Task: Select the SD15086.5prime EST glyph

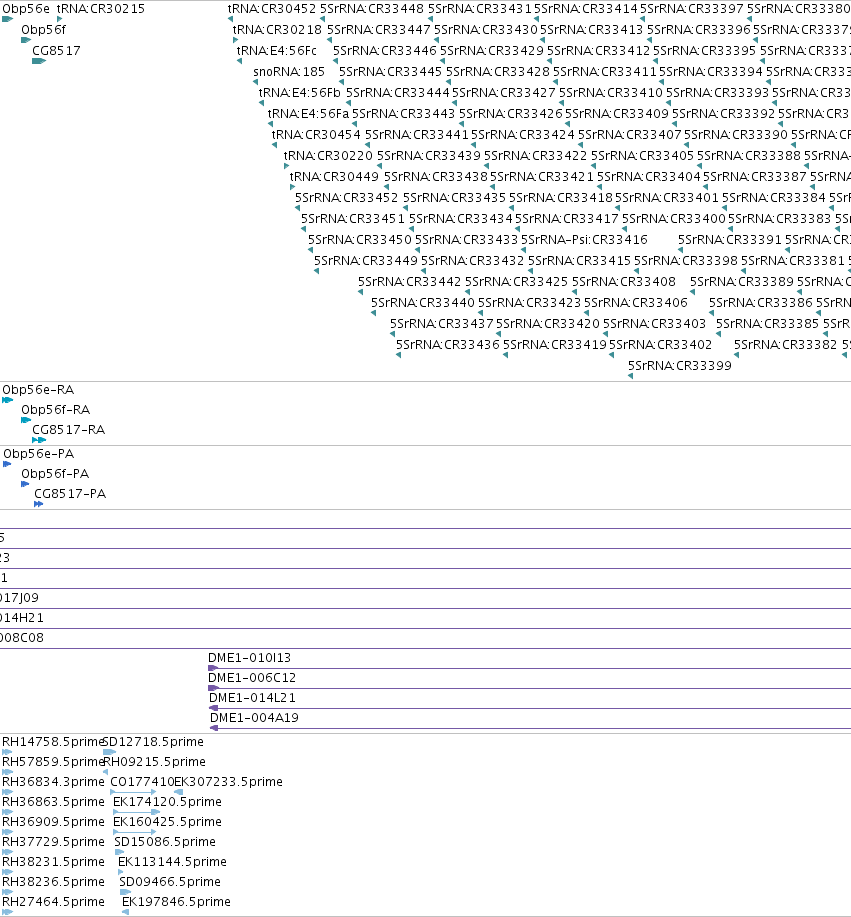Action: coord(119,852)
